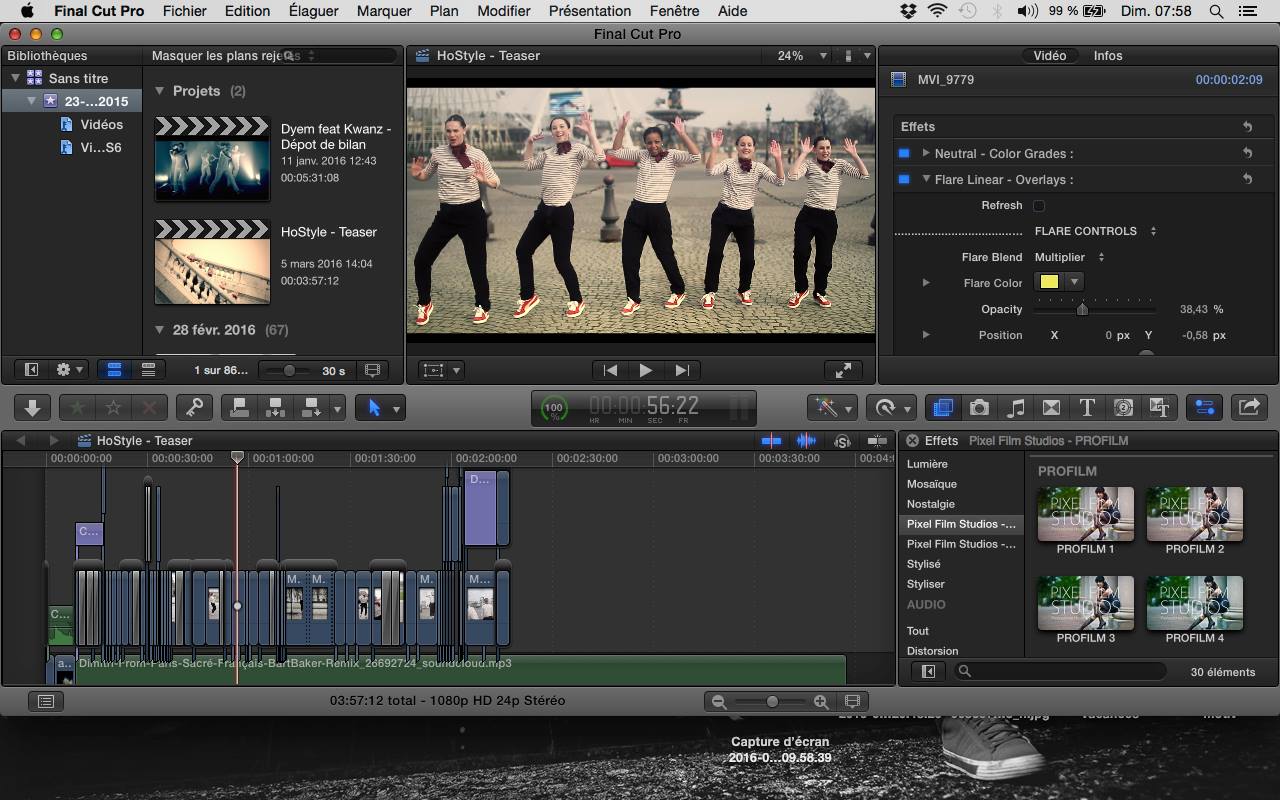Open the Share project button
The width and height of the screenshot is (1280, 800).
(1249, 407)
